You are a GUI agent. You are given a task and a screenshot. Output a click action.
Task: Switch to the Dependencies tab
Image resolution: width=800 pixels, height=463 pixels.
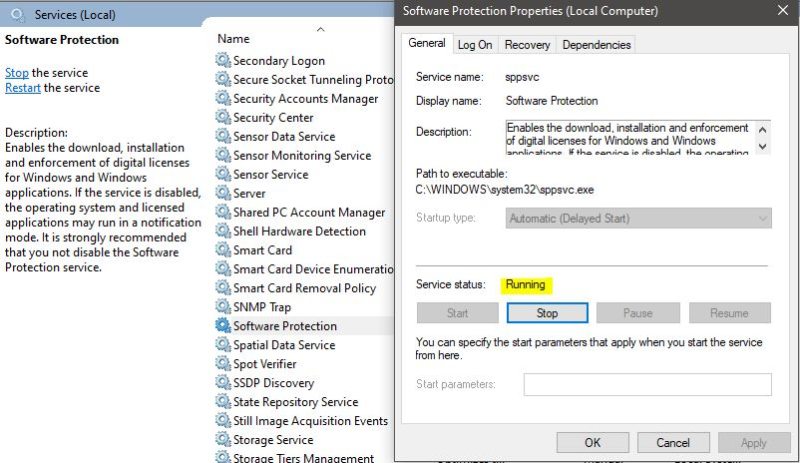click(x=596, y=45)
